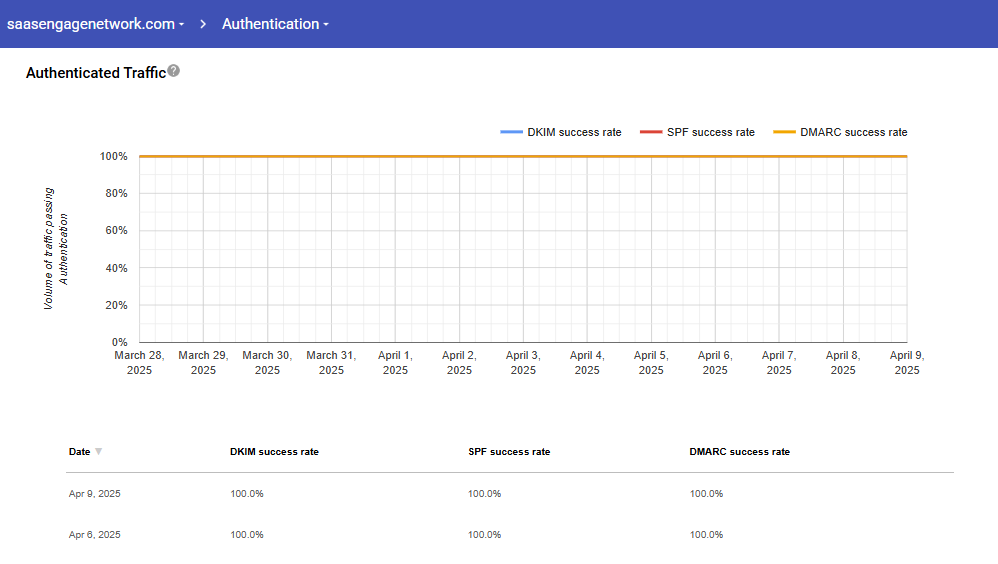Expand the Authentication dashboard dropdown
This screenshot has height=564, width=998.
click(275, 24)
